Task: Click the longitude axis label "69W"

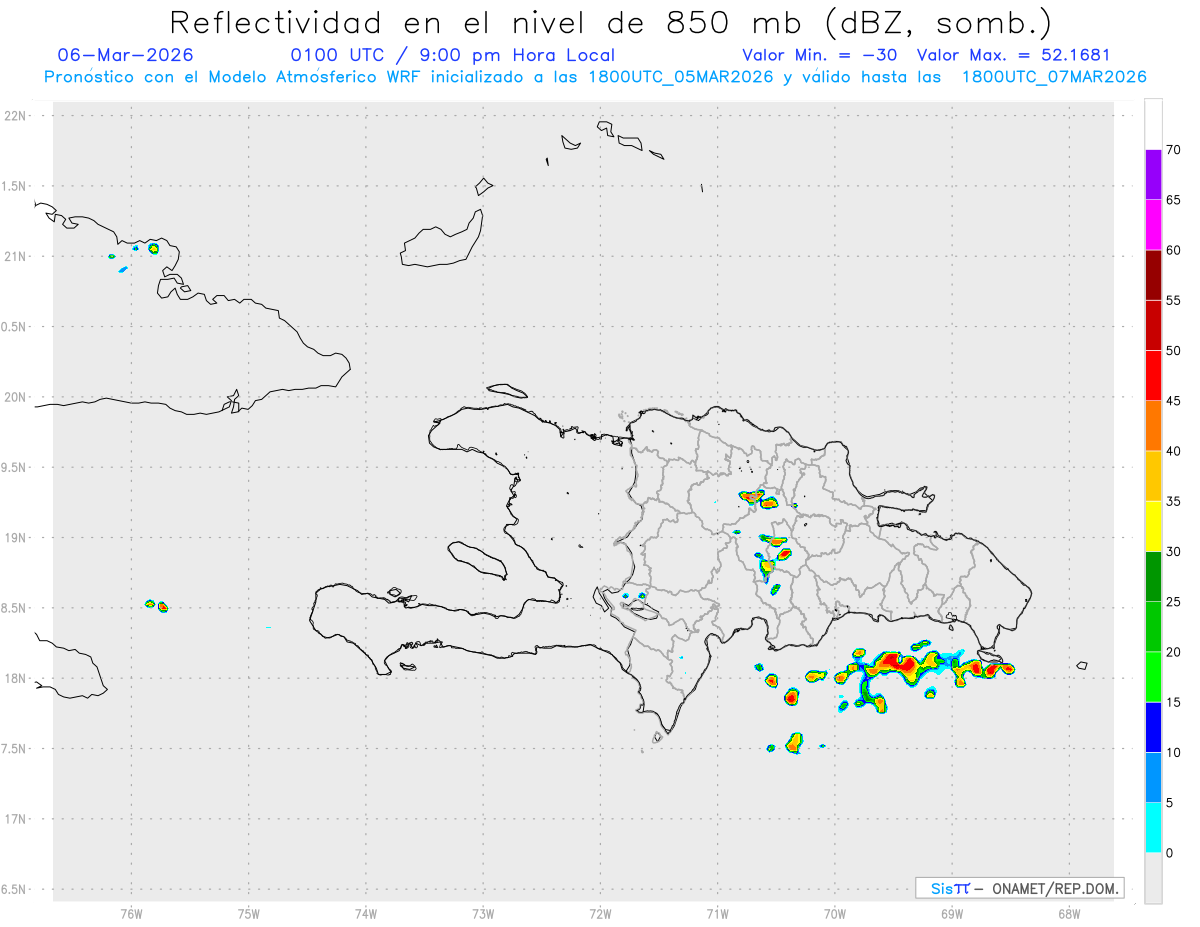Action: click(951, 914)
